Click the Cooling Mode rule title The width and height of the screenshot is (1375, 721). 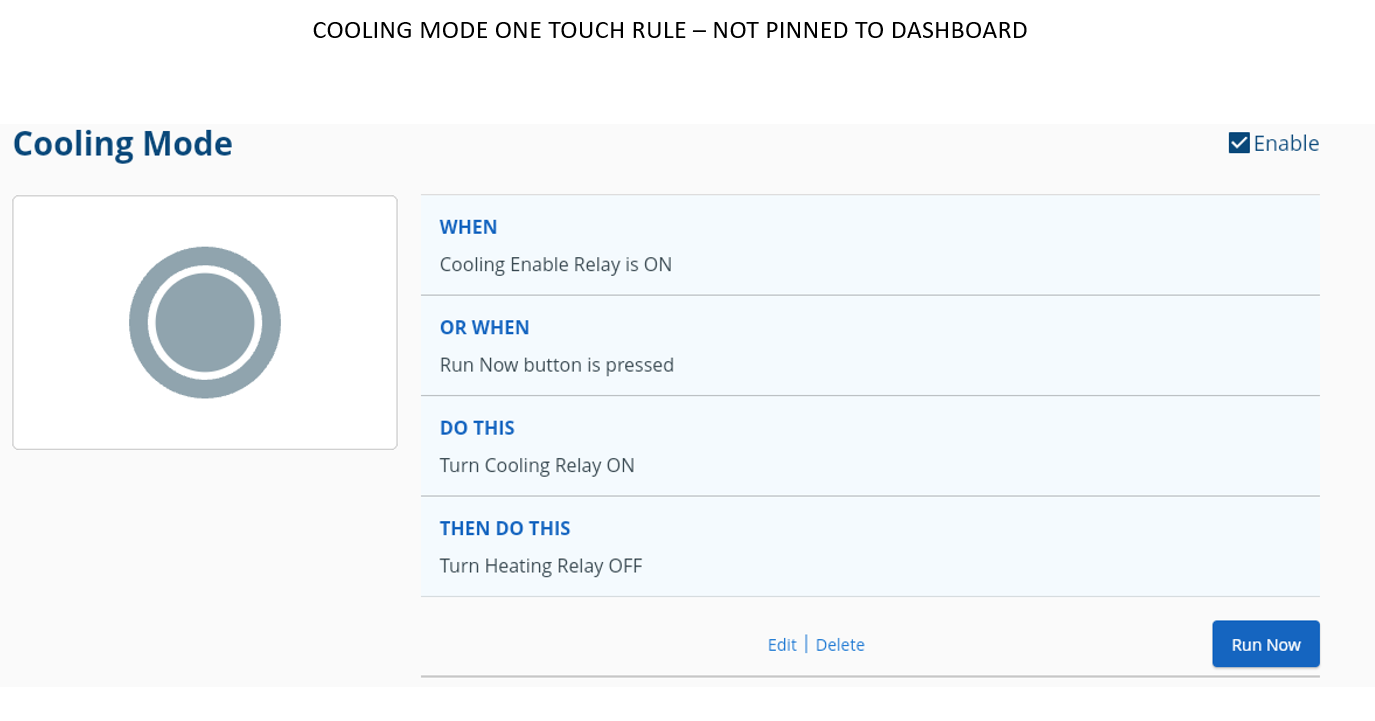[122, 144]
